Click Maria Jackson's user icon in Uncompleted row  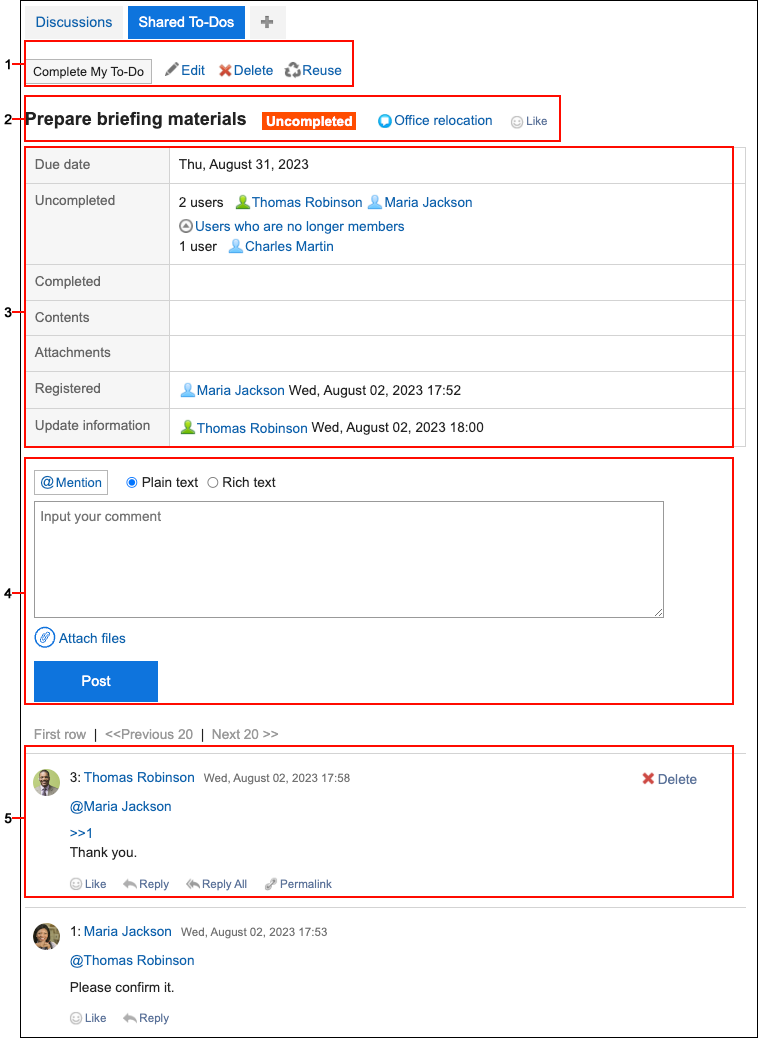[375, 203]
